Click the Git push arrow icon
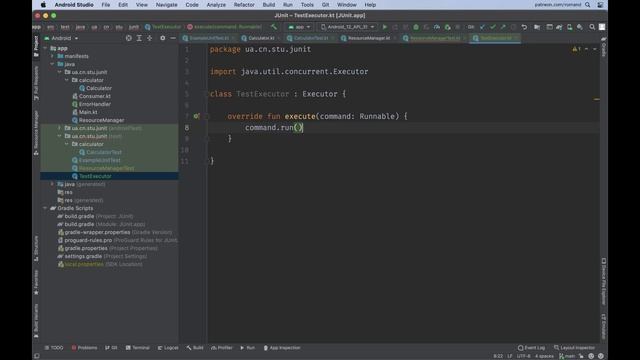 503,27
